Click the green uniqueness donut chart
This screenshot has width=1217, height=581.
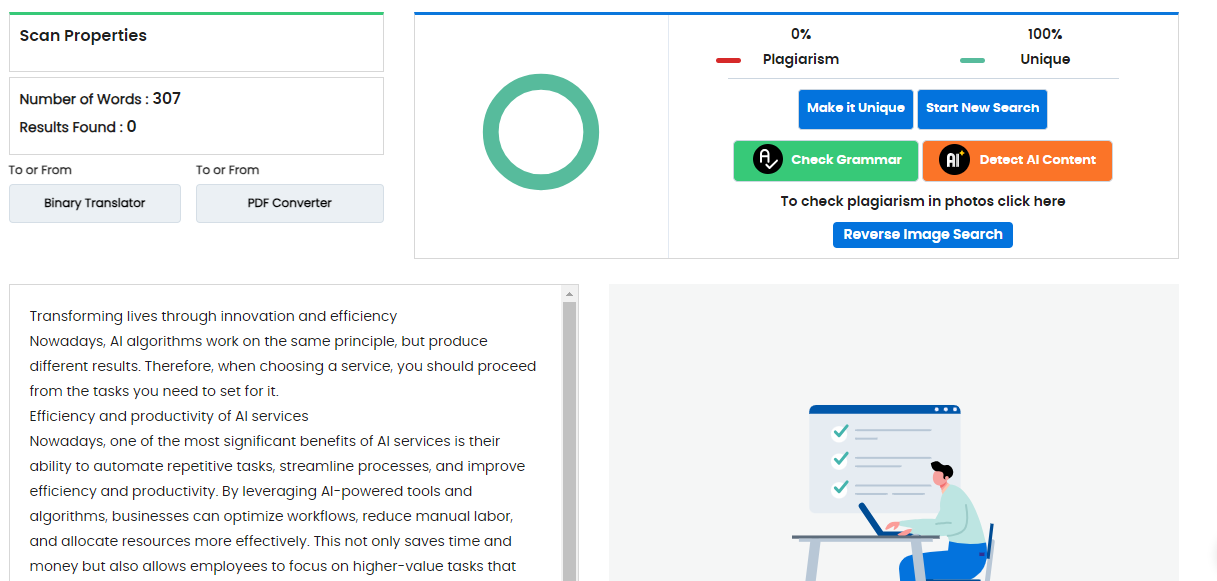click(x=541, y=132)
